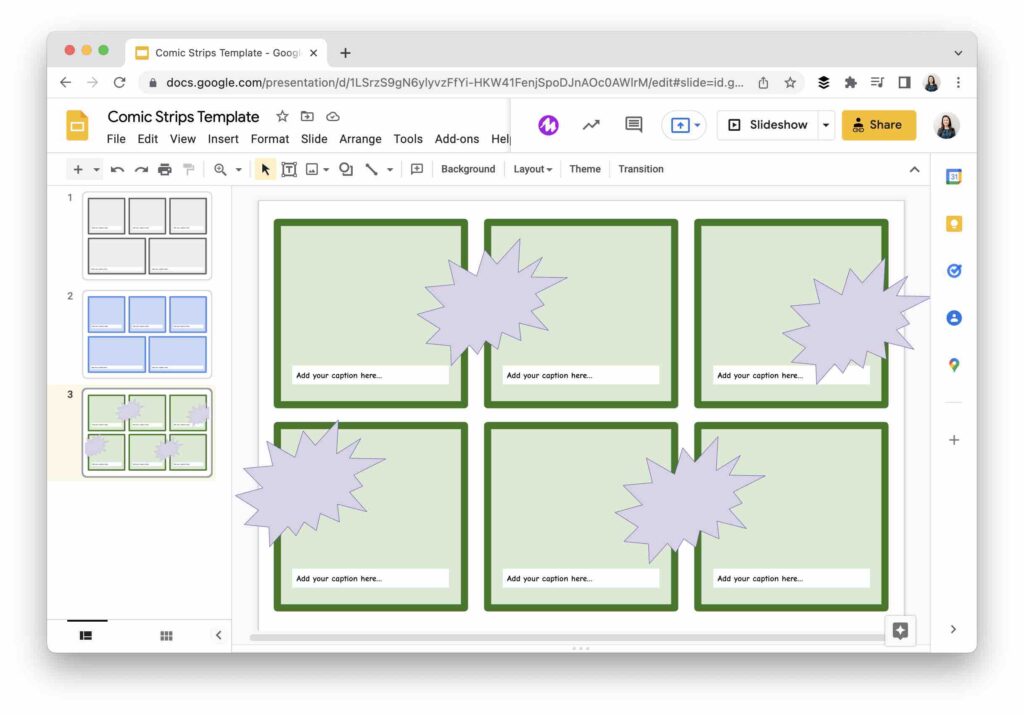Viewport: 1024px width, 715px height.
Task: Select the text box tool
Action: [289, 169]
